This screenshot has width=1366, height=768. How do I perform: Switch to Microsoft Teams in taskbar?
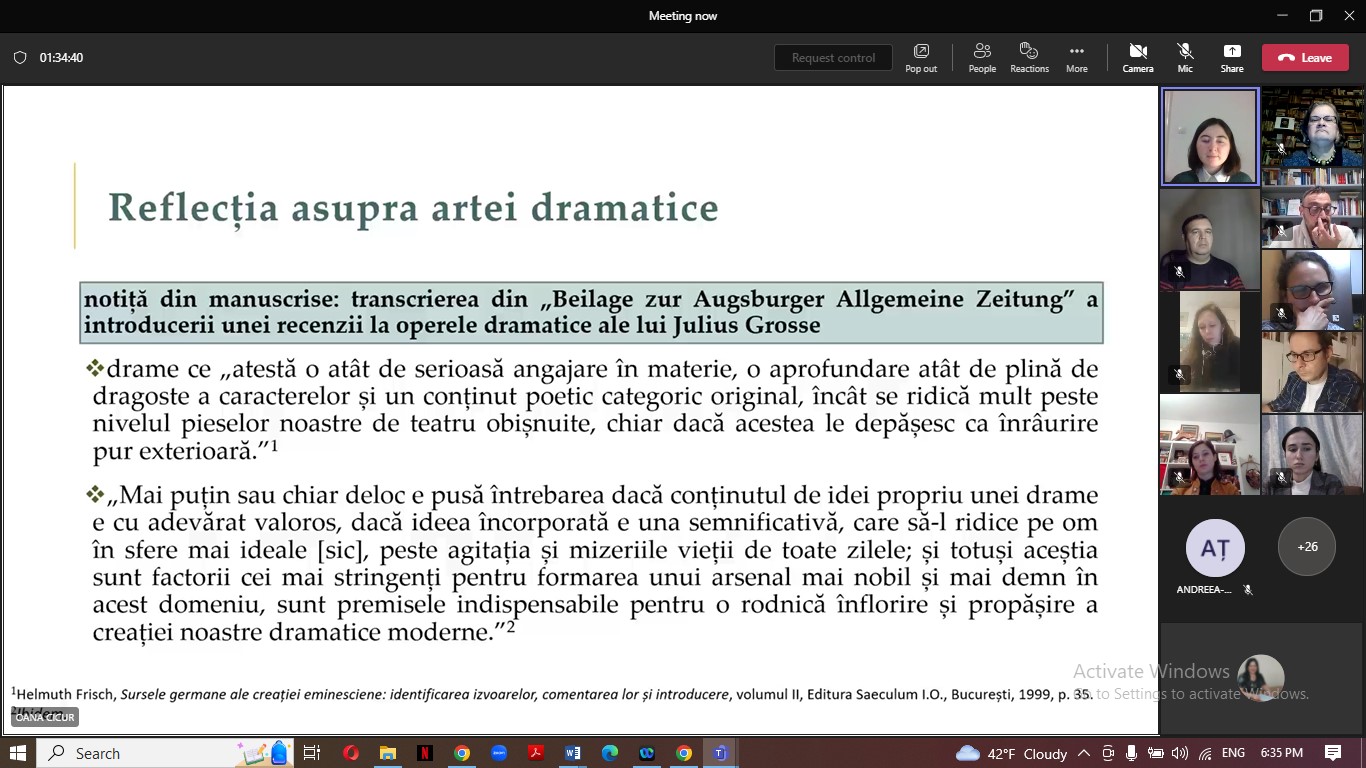720,753
